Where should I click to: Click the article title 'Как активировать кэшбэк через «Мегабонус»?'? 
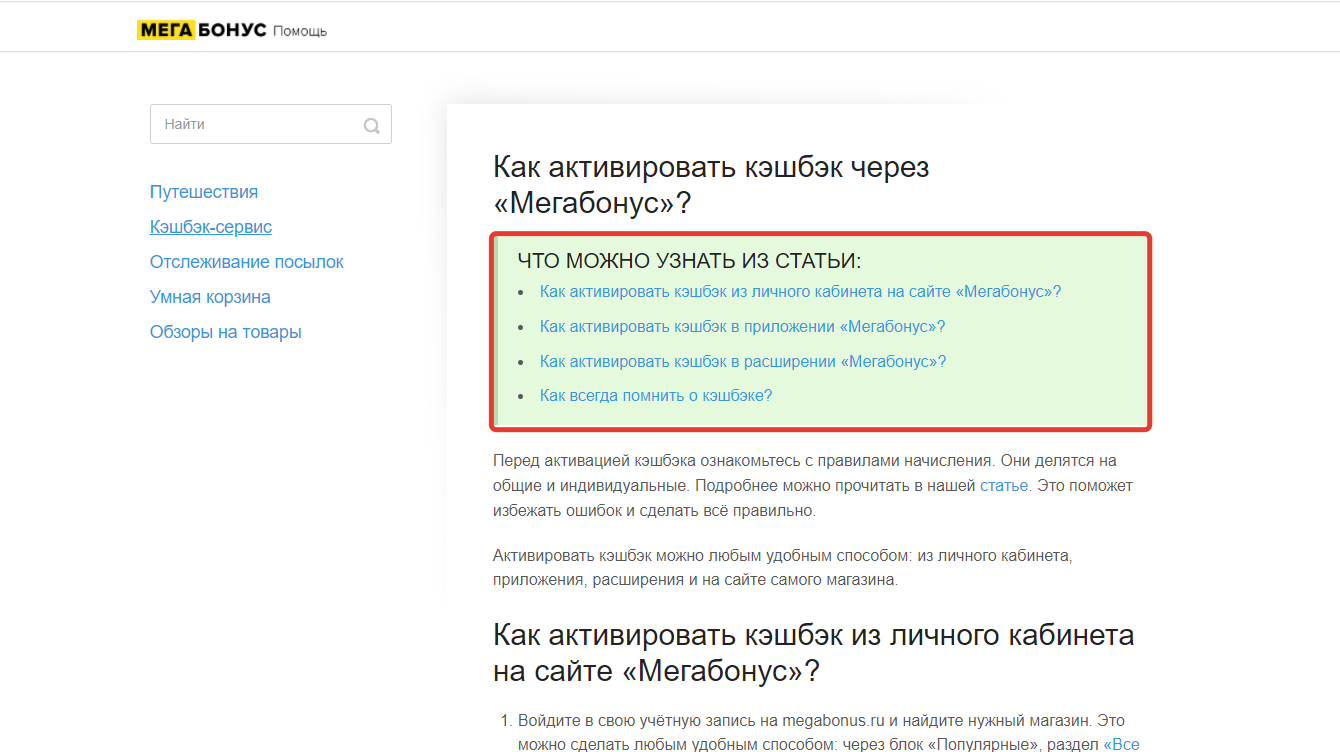pos(711,185)
